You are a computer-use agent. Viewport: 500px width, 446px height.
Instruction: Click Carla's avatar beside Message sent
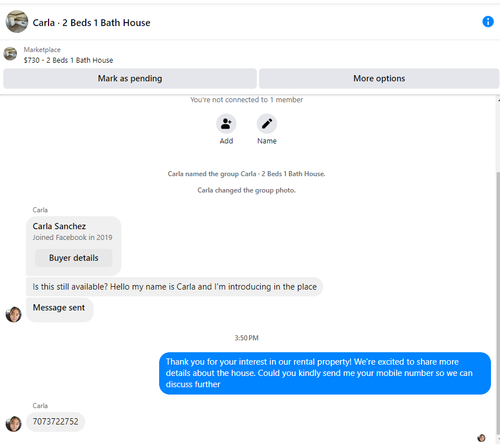point(13,314)
